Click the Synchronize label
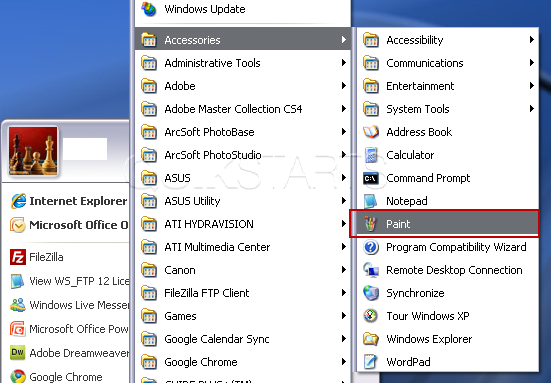The image size is (551, 383). [x=415, y=293]
